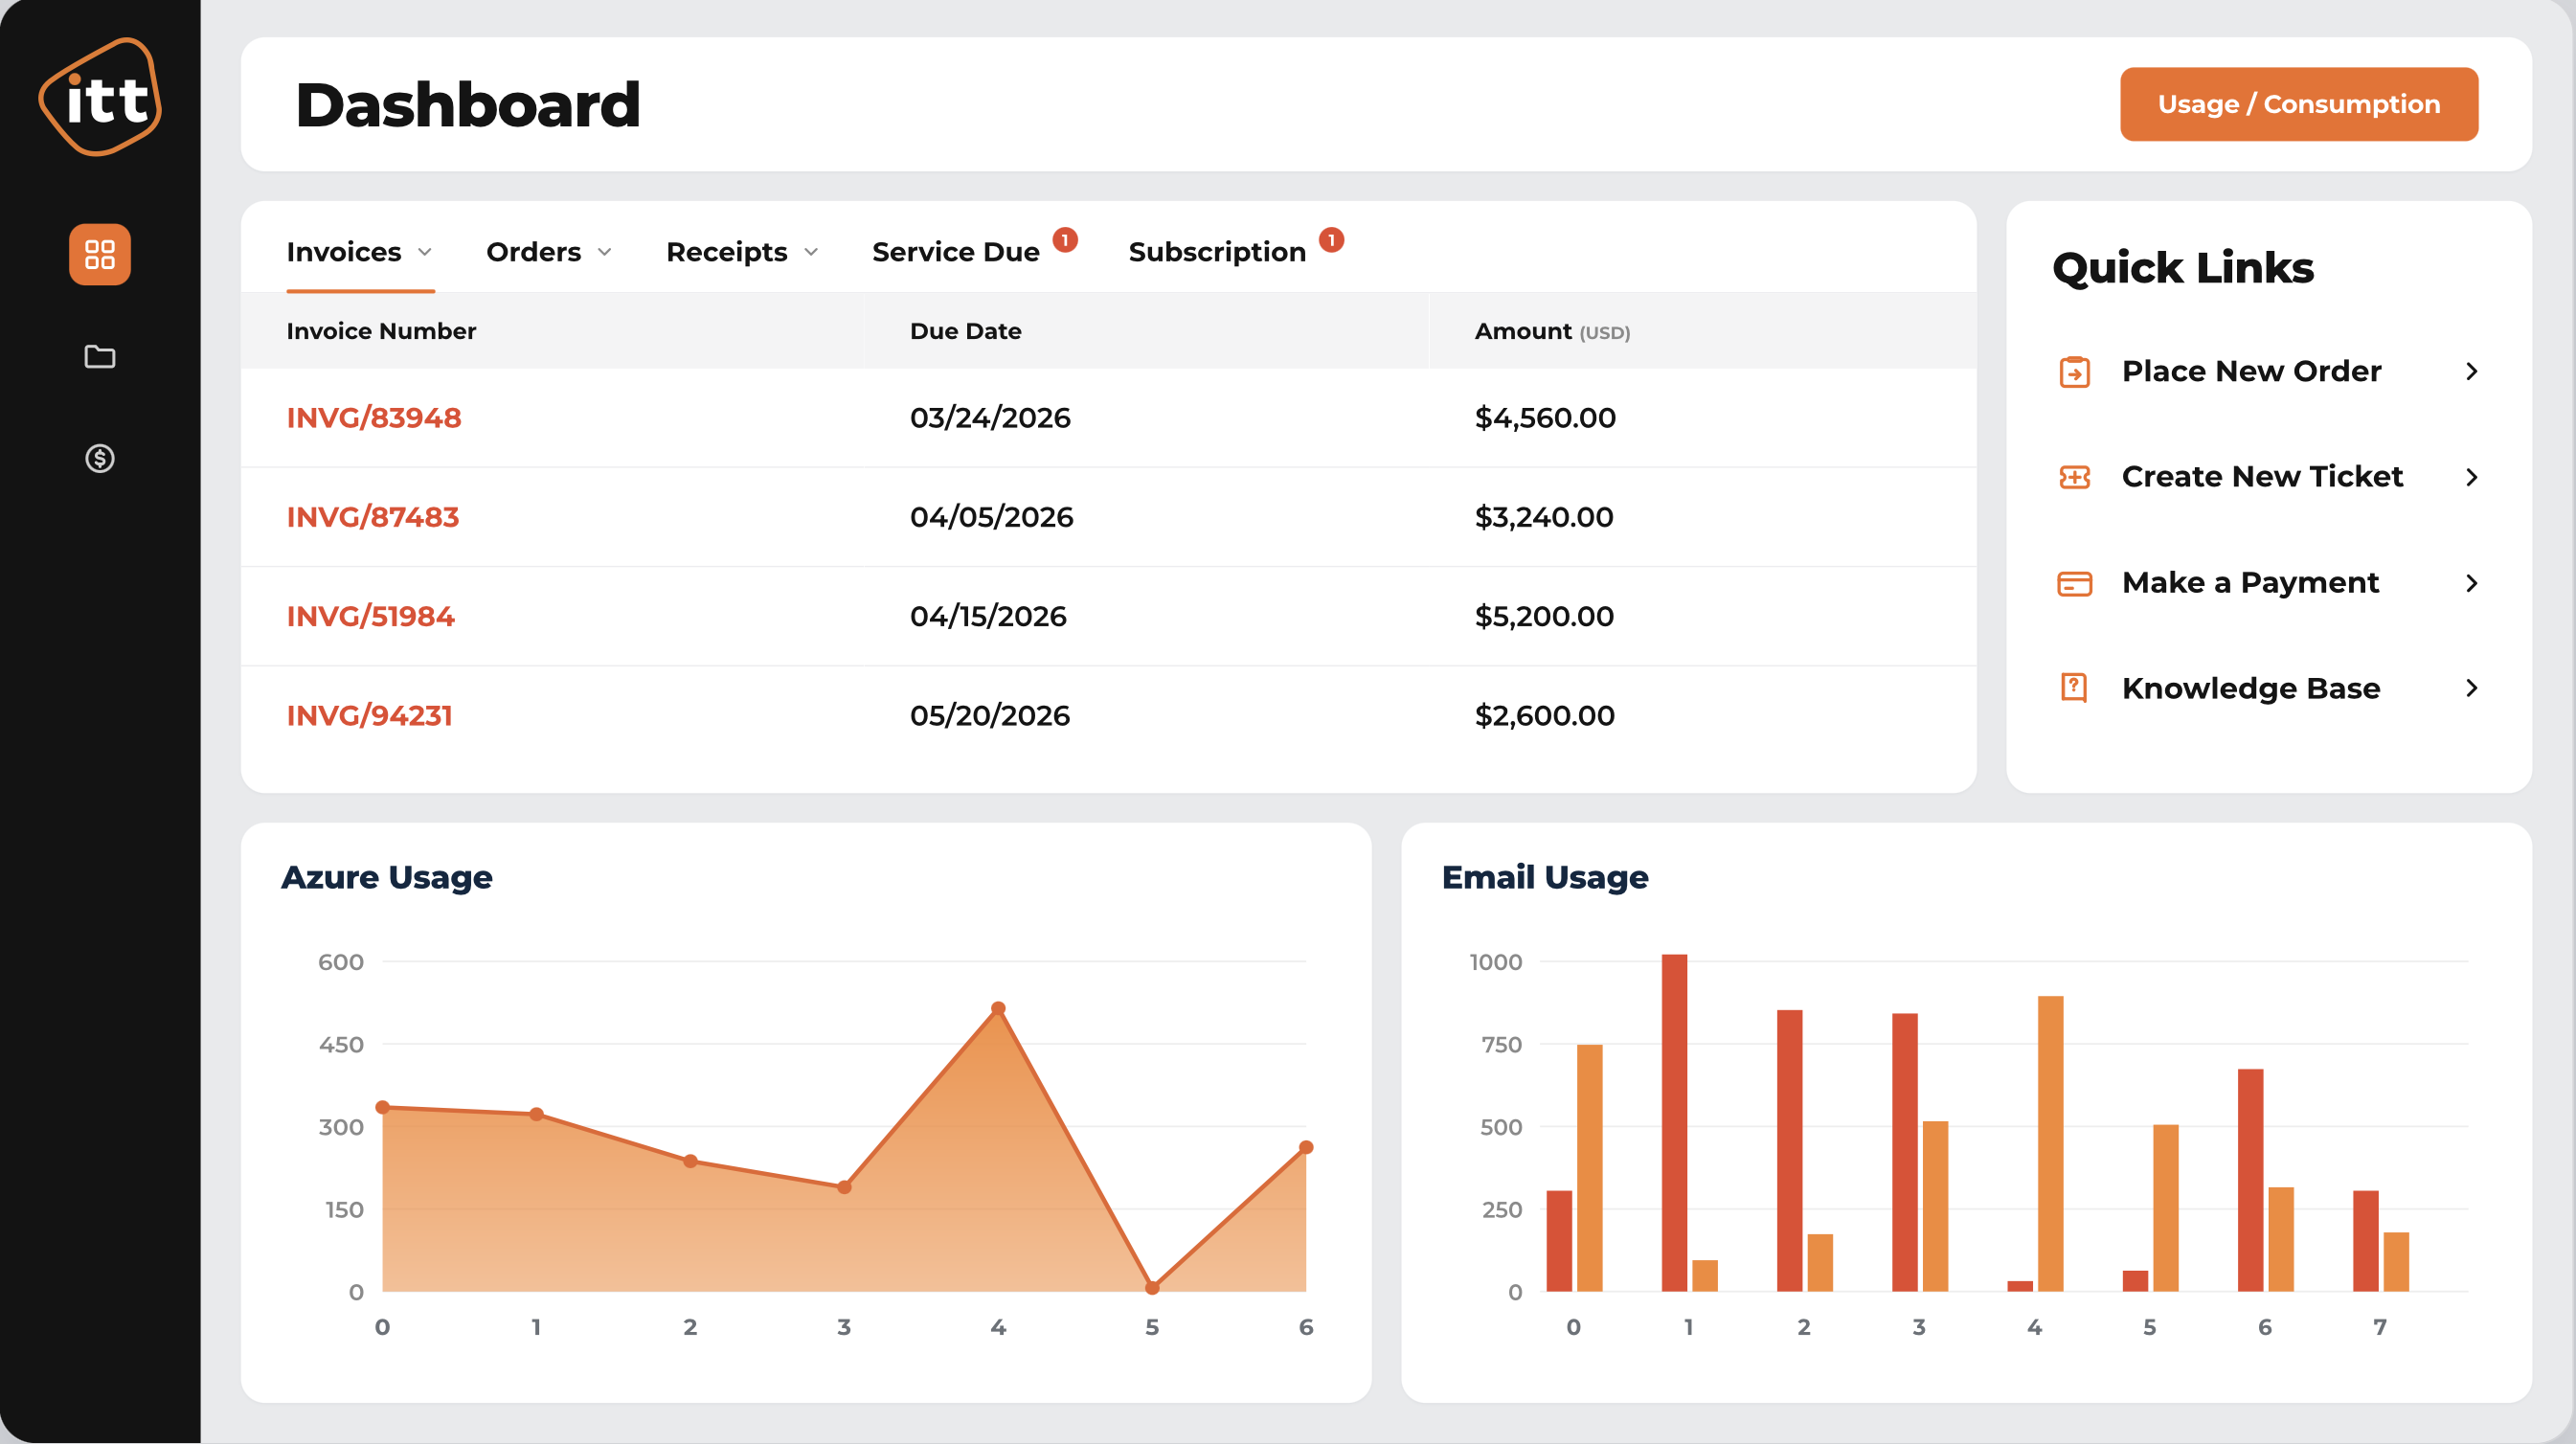2576x1444 pixels.
Task: Click the Knowledge Base question-book icon
Action: 2074,688
